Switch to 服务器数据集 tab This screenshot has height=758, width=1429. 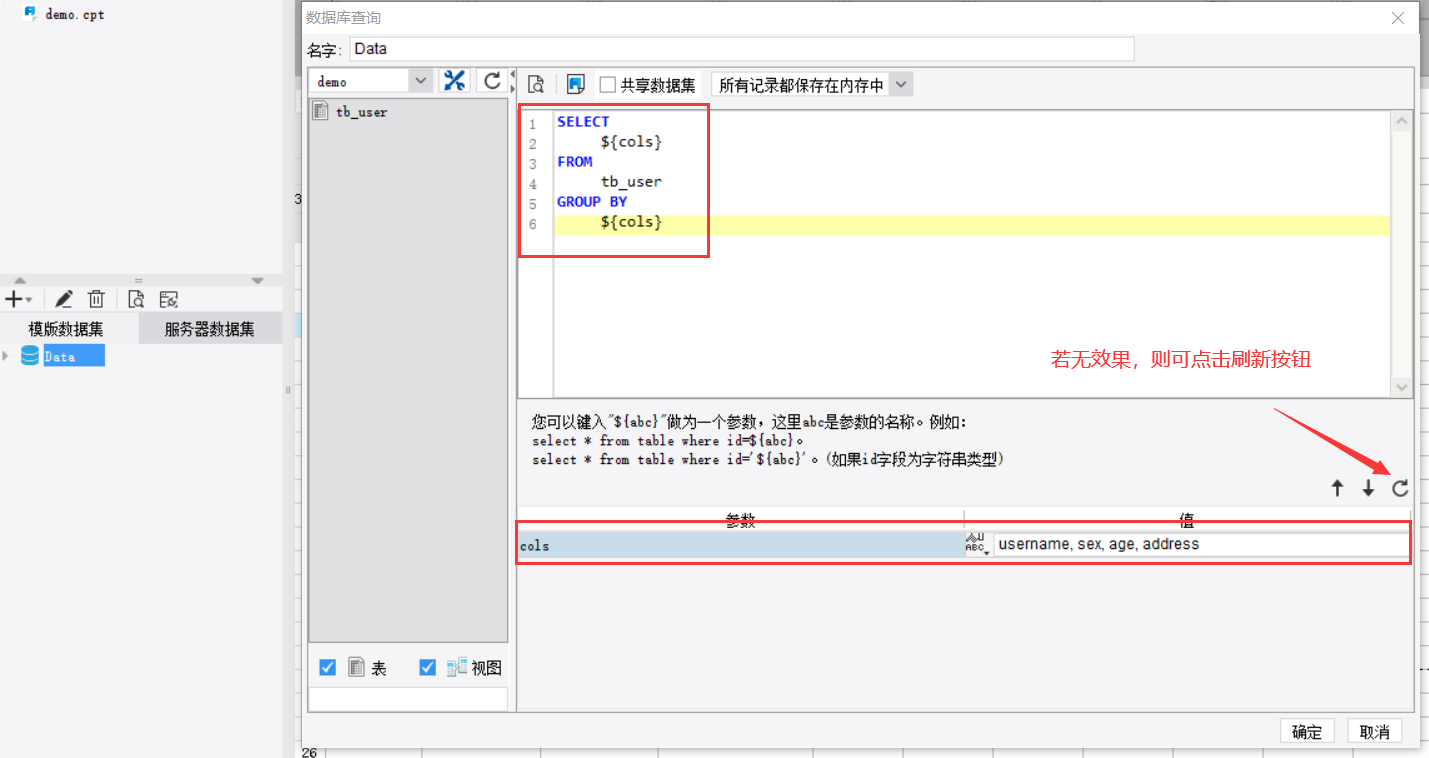coord(210,329)
